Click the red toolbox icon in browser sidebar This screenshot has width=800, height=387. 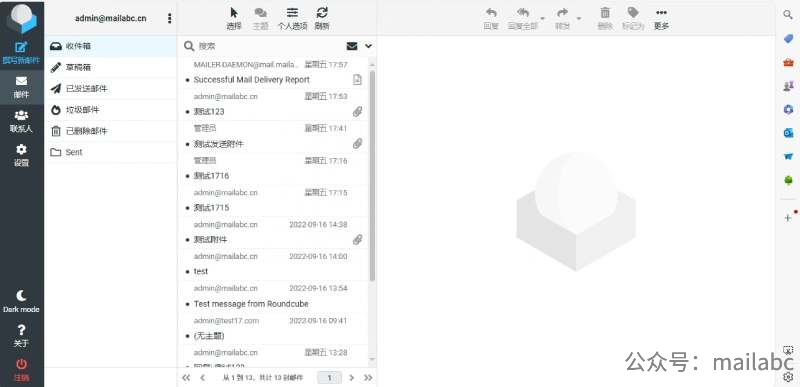[x=788, y=62]
